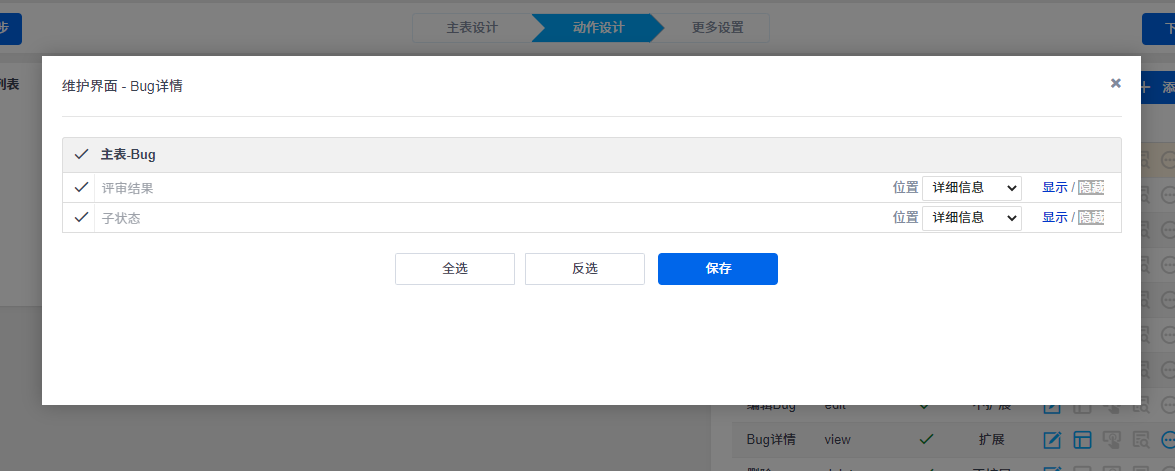1175x471 pixels.
Task: Switch to 动作设计 step tab
Action: coord(598,28)
